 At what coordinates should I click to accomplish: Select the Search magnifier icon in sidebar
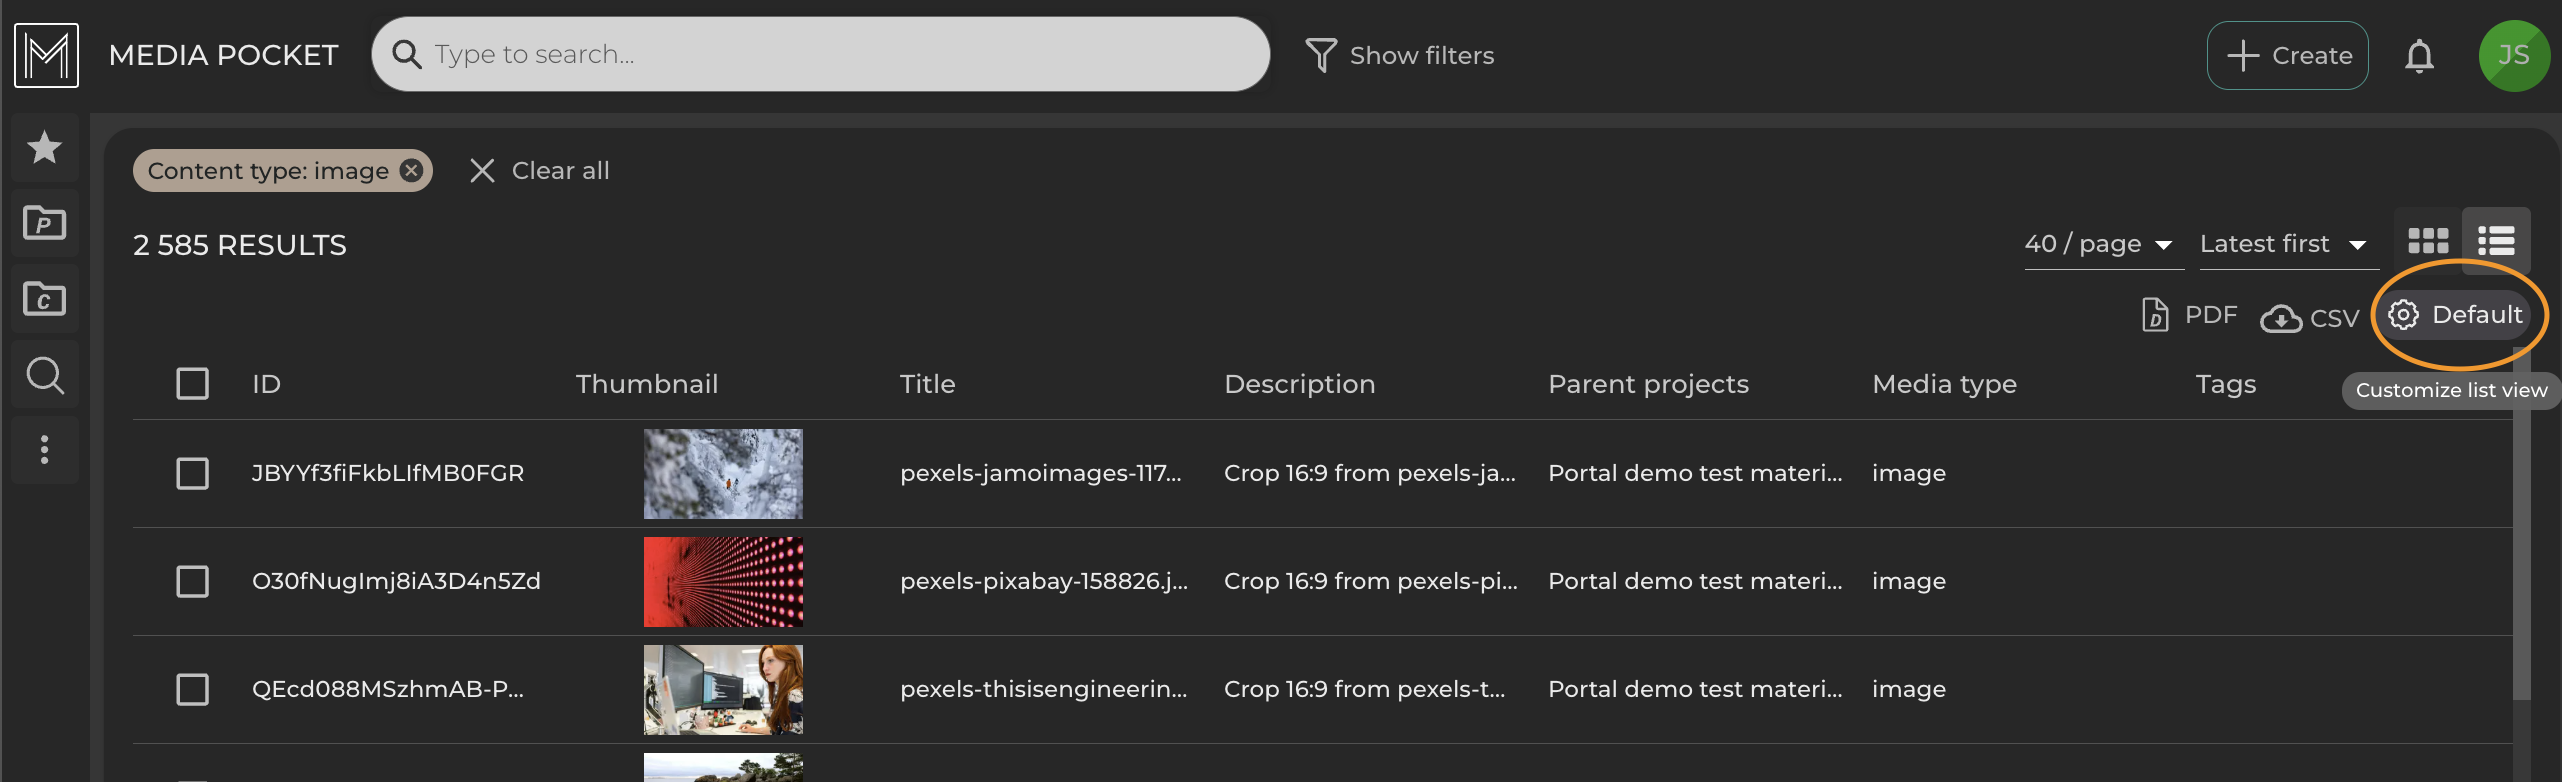click(x=44, y=374)
